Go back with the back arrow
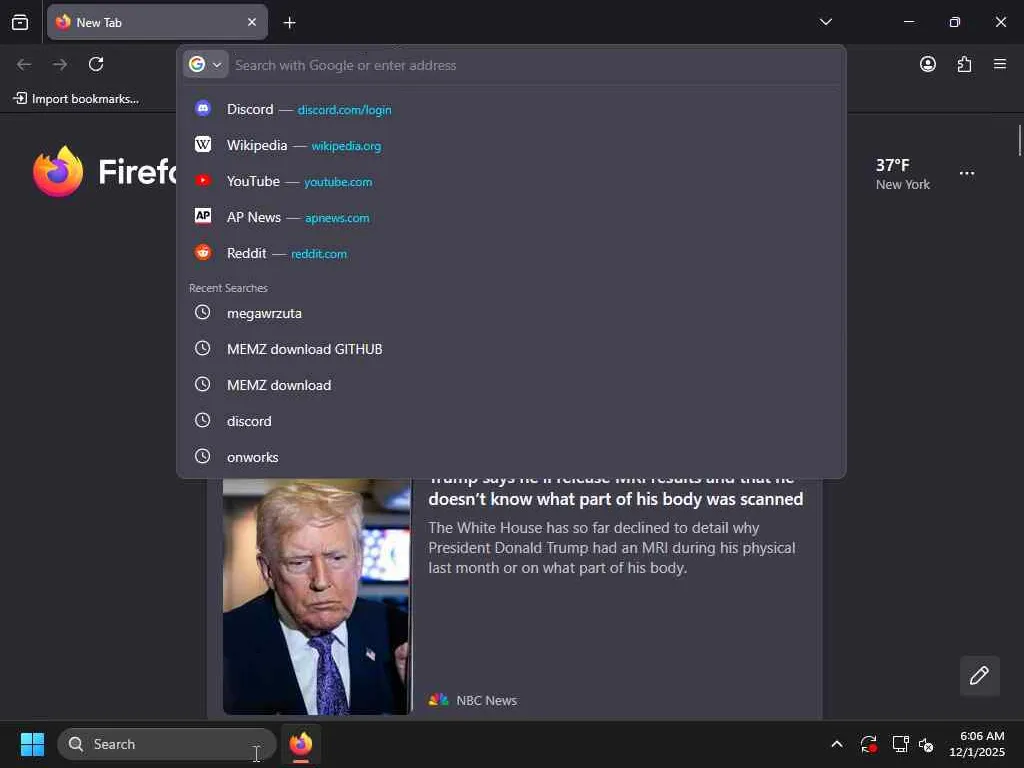 pos(24,64)
